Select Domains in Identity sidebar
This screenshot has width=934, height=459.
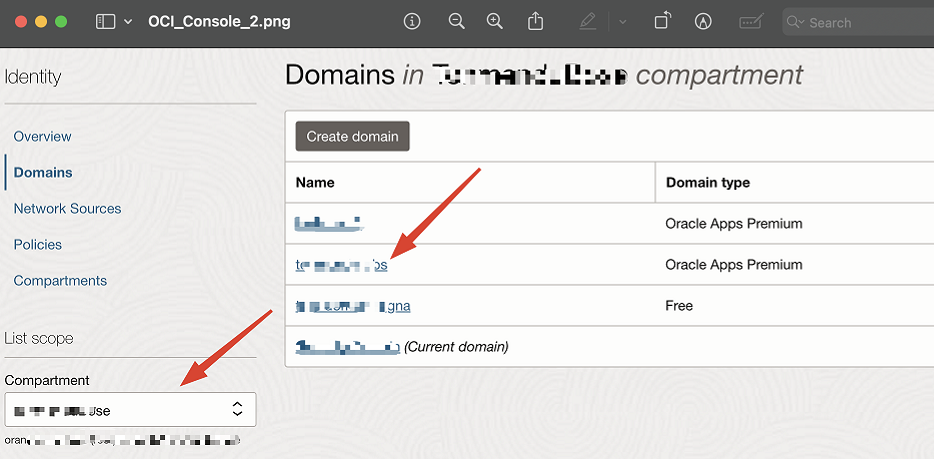pyautogui.click(x=43, y=173)
